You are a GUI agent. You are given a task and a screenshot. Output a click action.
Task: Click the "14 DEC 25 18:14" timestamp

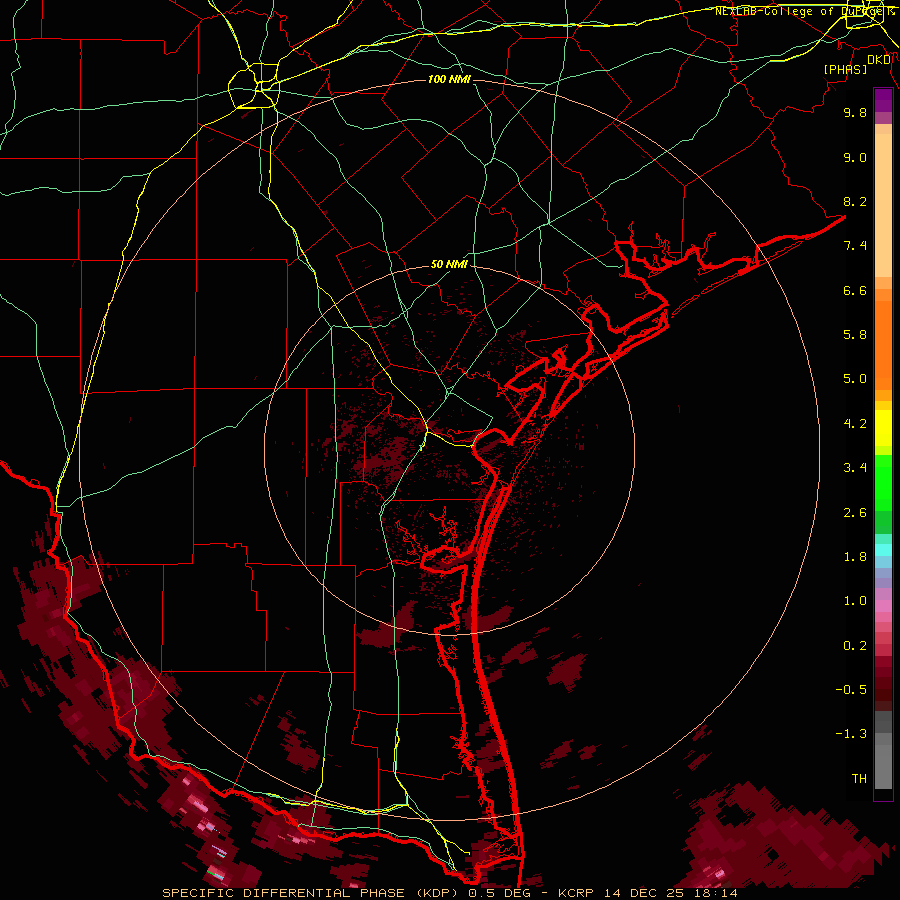(670, 893)
